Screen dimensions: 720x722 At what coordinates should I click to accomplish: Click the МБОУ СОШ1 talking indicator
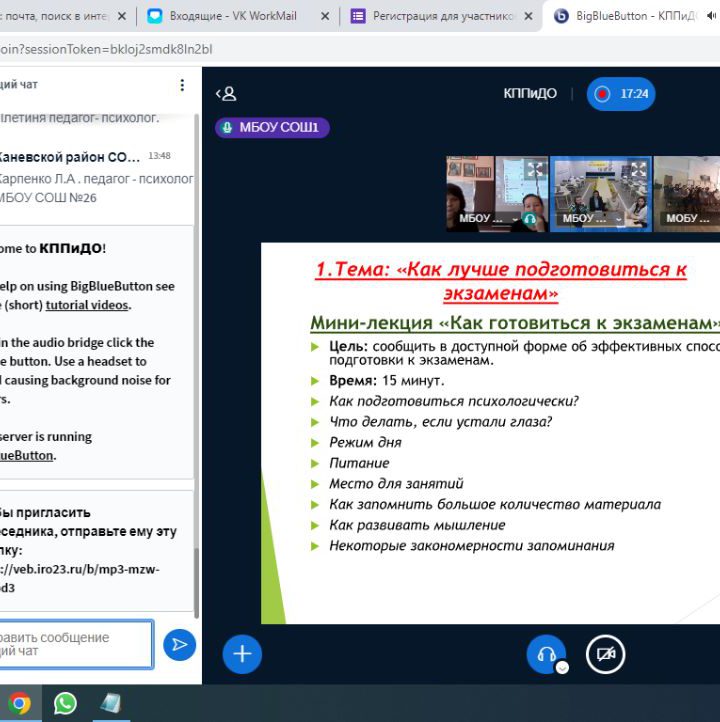272,128
